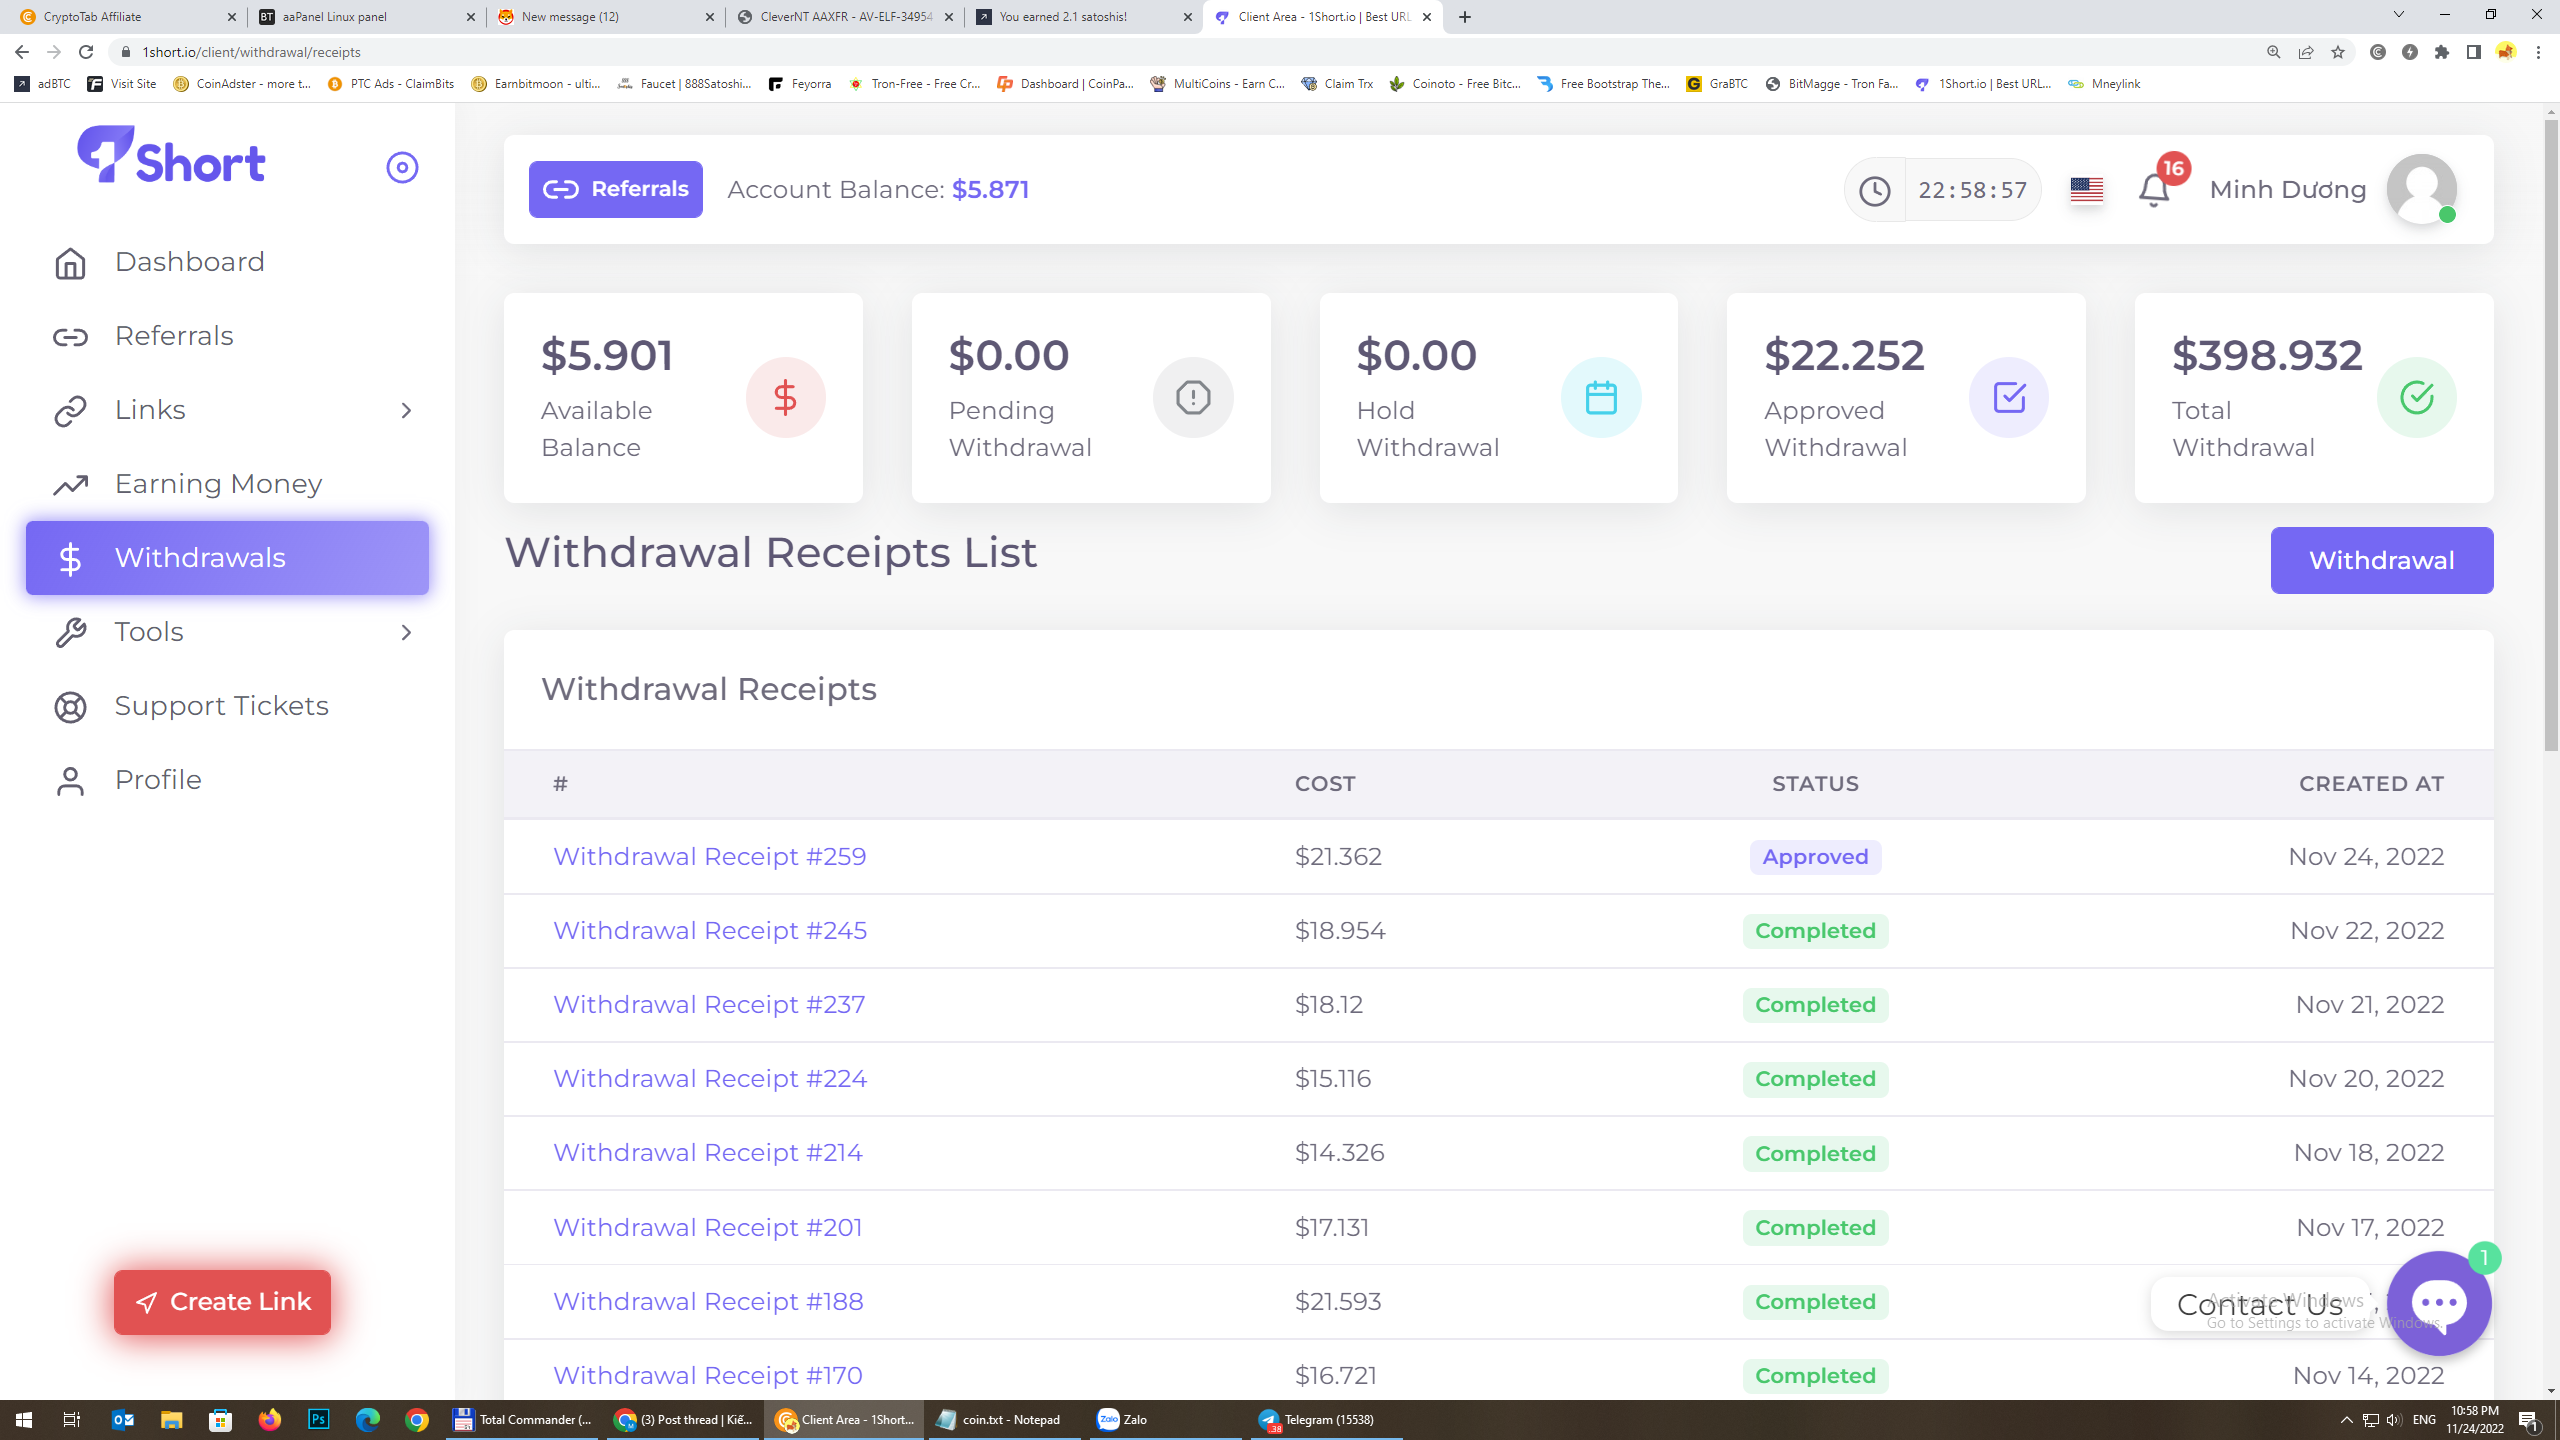
Task: Open the Contact Us chat bubble
Action: [2438, 1302]
